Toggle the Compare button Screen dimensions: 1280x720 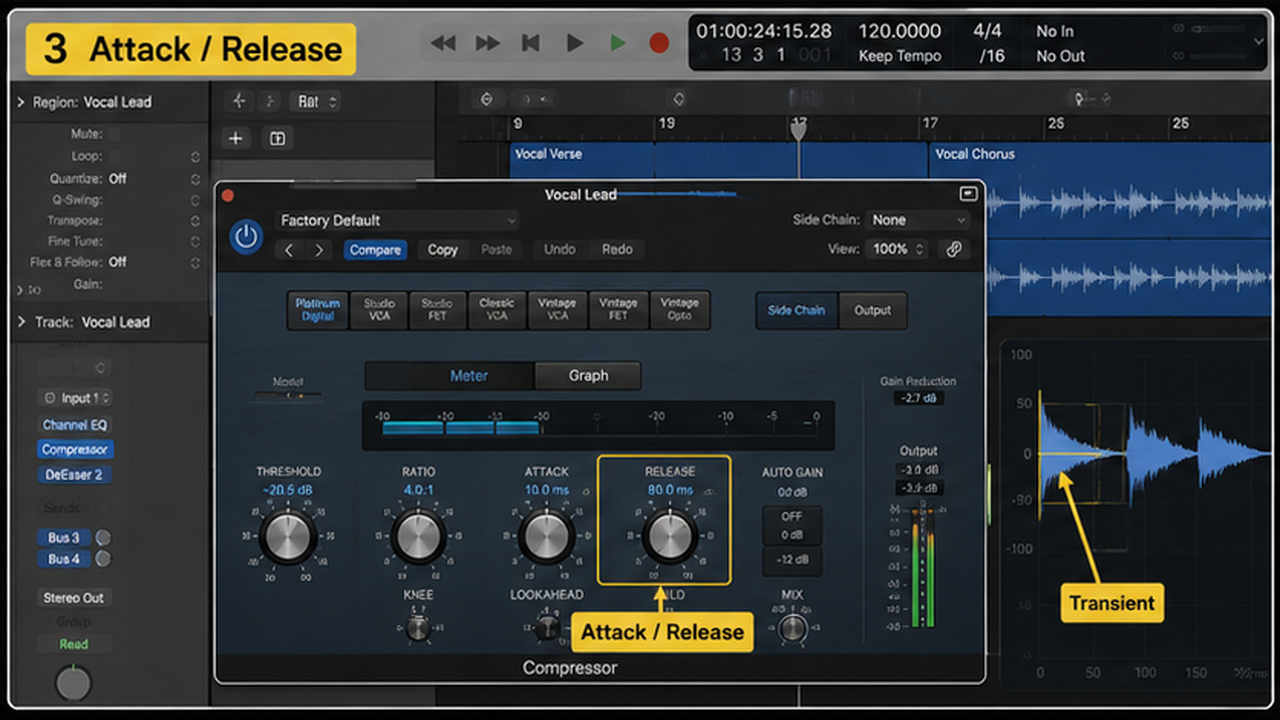point(375,250)
